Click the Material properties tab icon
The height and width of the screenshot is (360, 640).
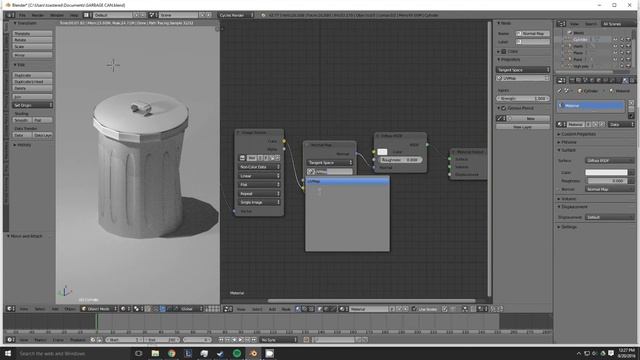[625, 80]
